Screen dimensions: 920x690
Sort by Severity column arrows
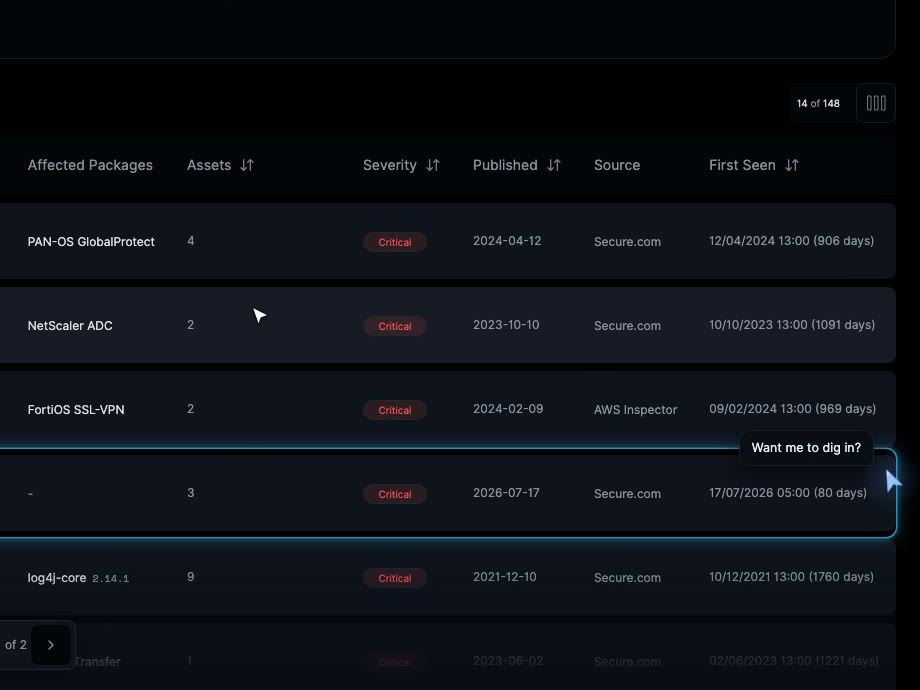[433, 165]
